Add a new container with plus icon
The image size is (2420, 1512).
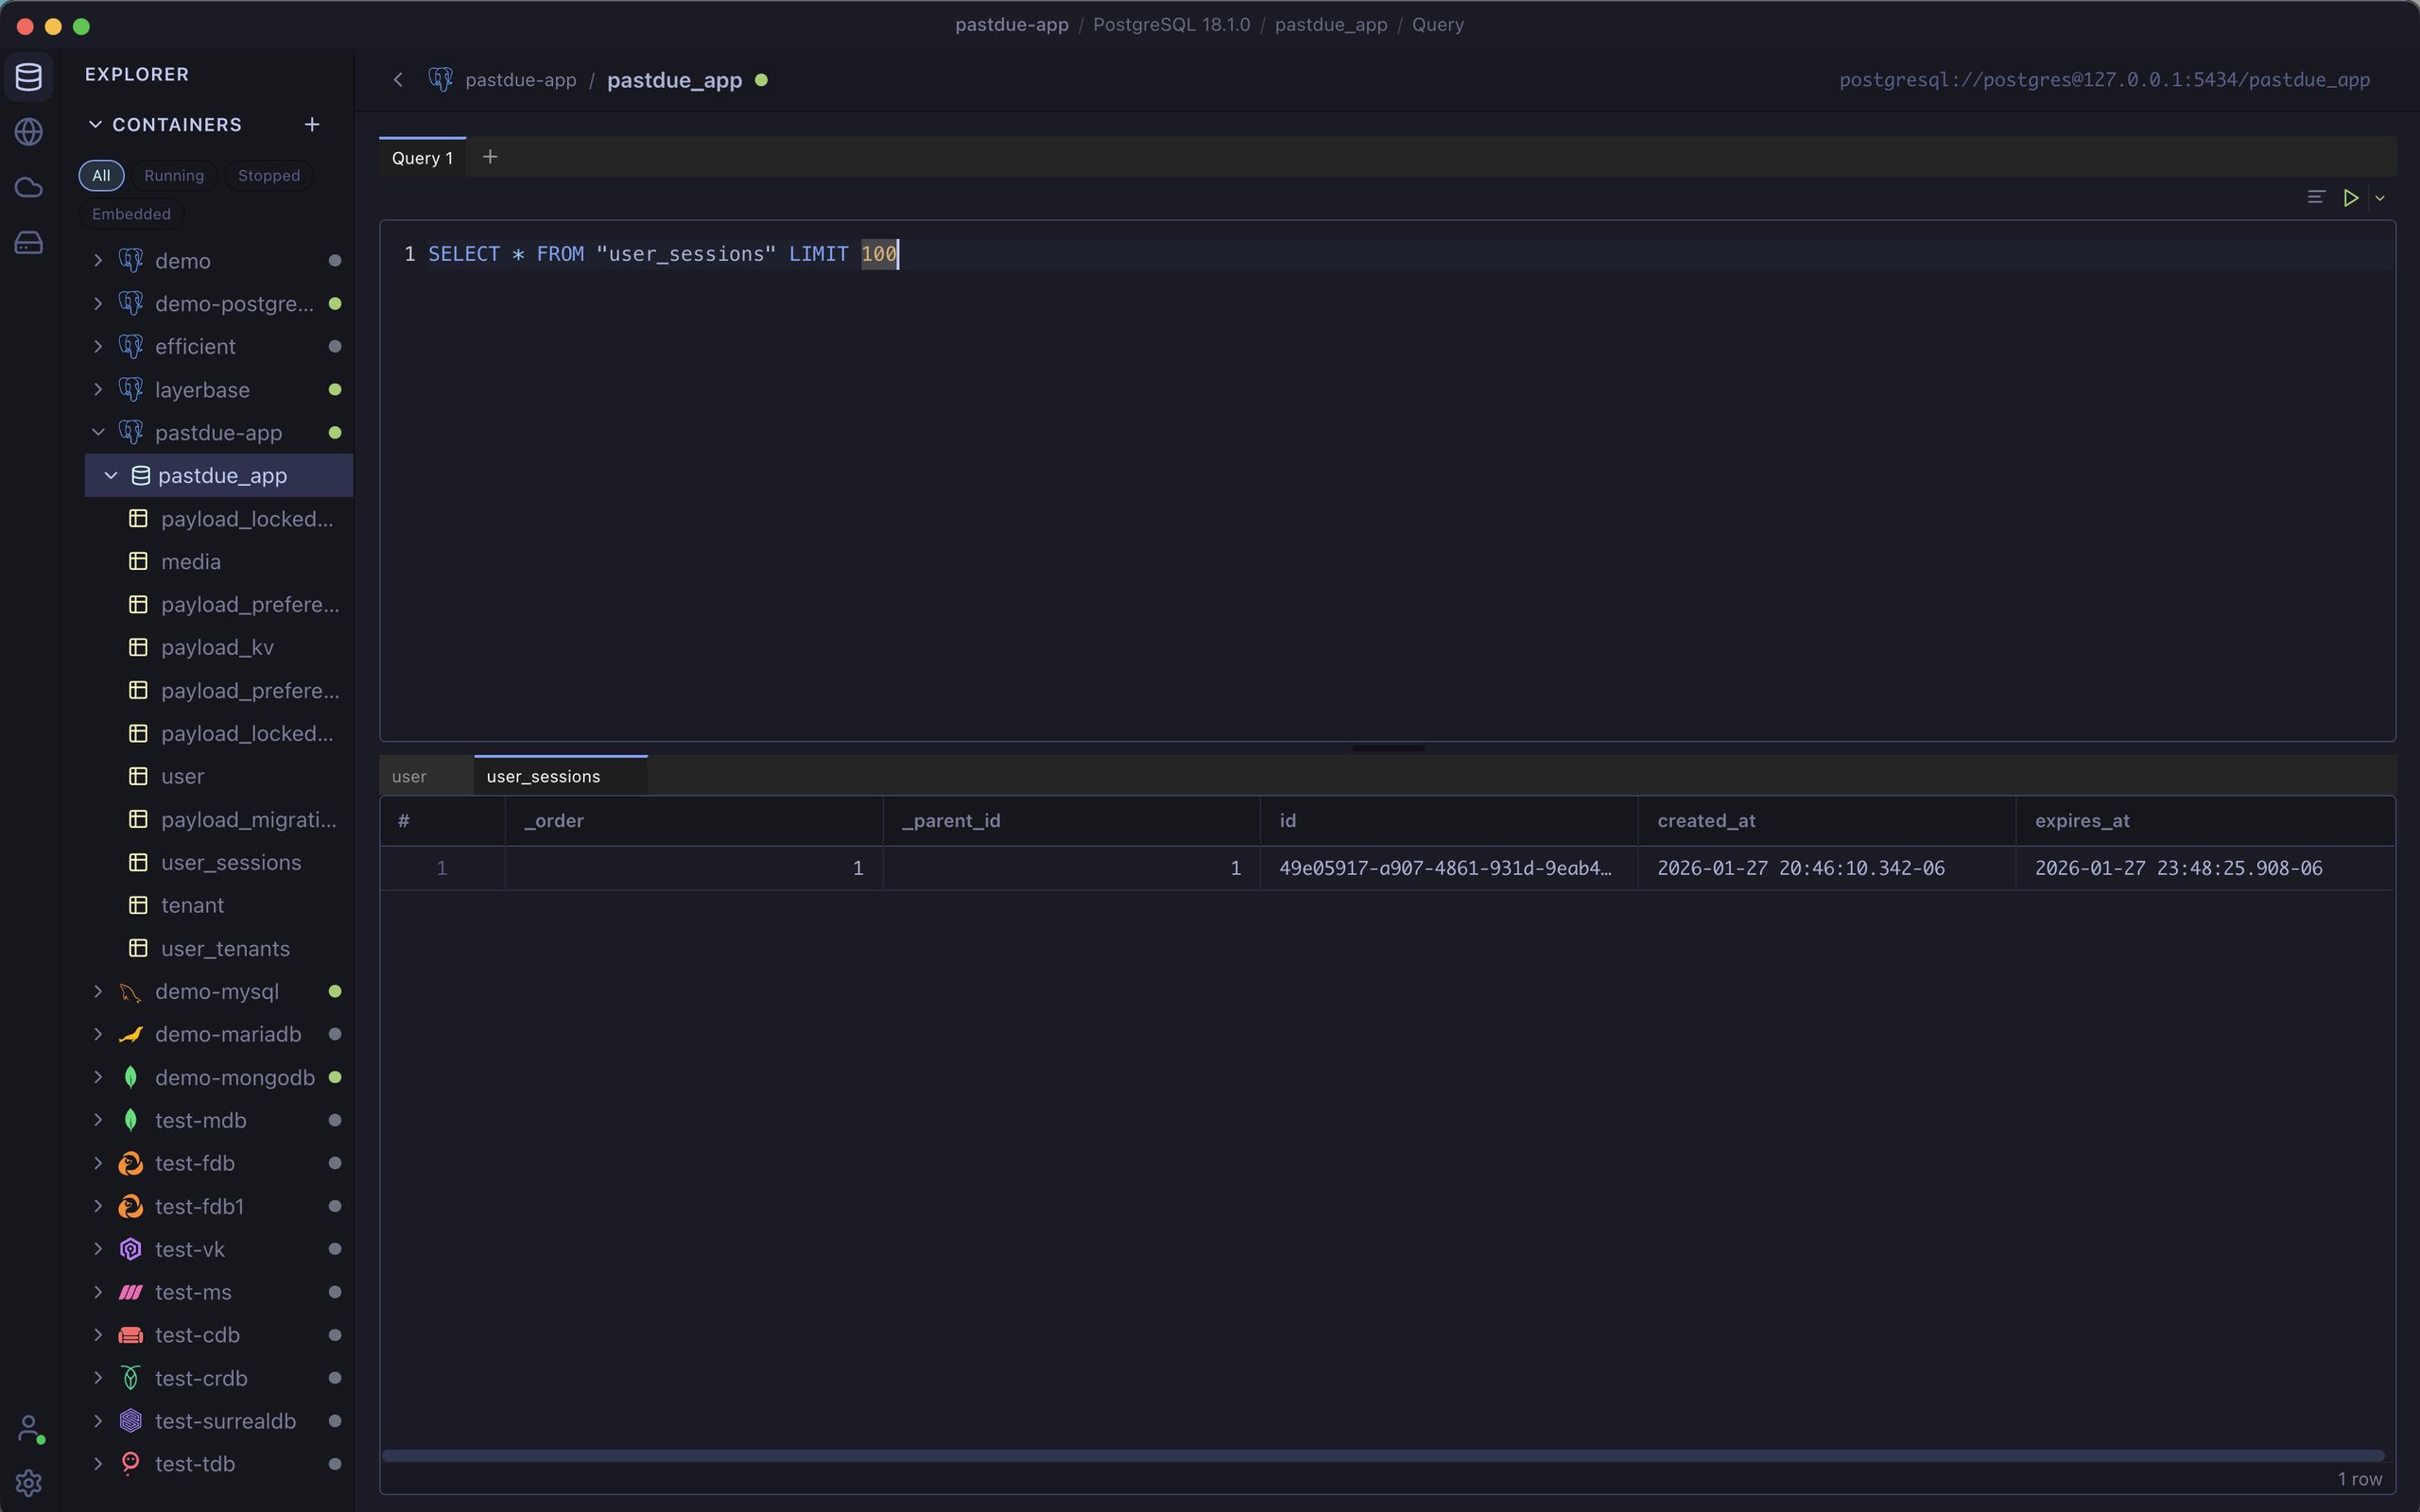[x=312, y=124]
